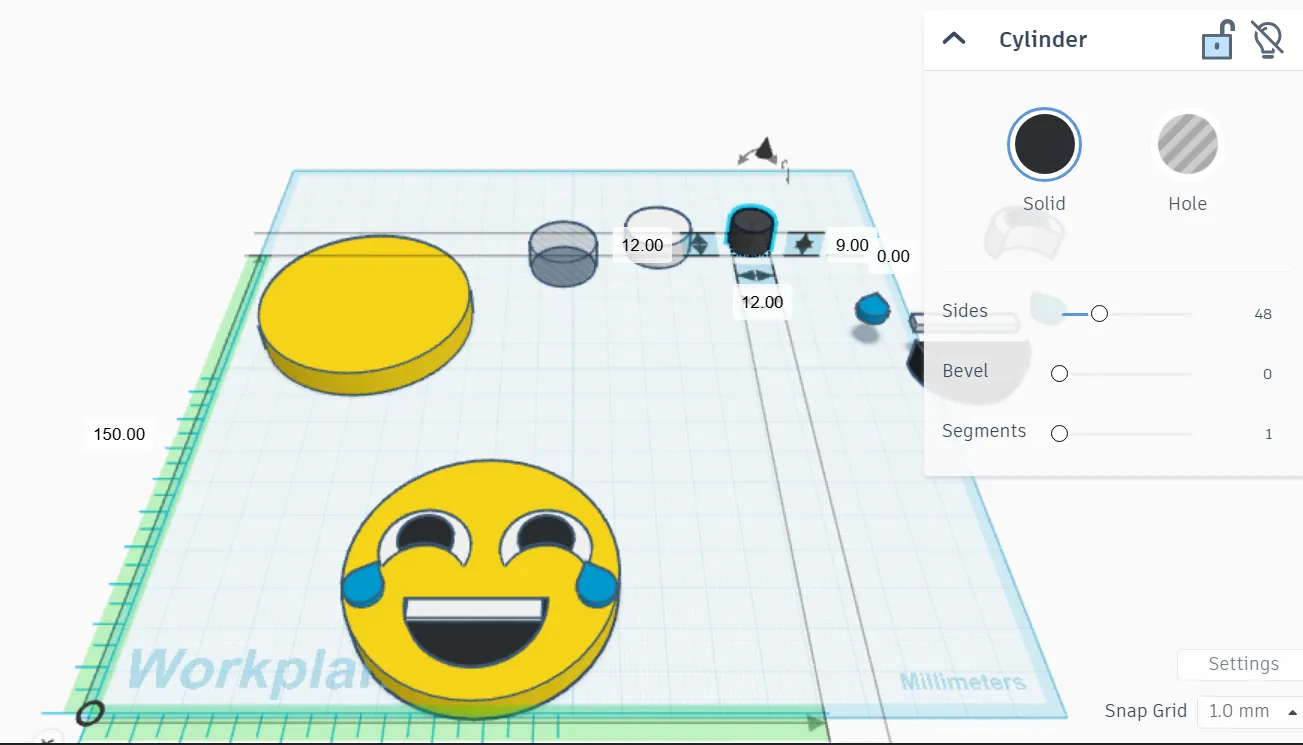Image resolution: width=1303 pixels, height=745 pixels.
Task: Click the 0.00 elevation field
Action: (x=893, y=256)
